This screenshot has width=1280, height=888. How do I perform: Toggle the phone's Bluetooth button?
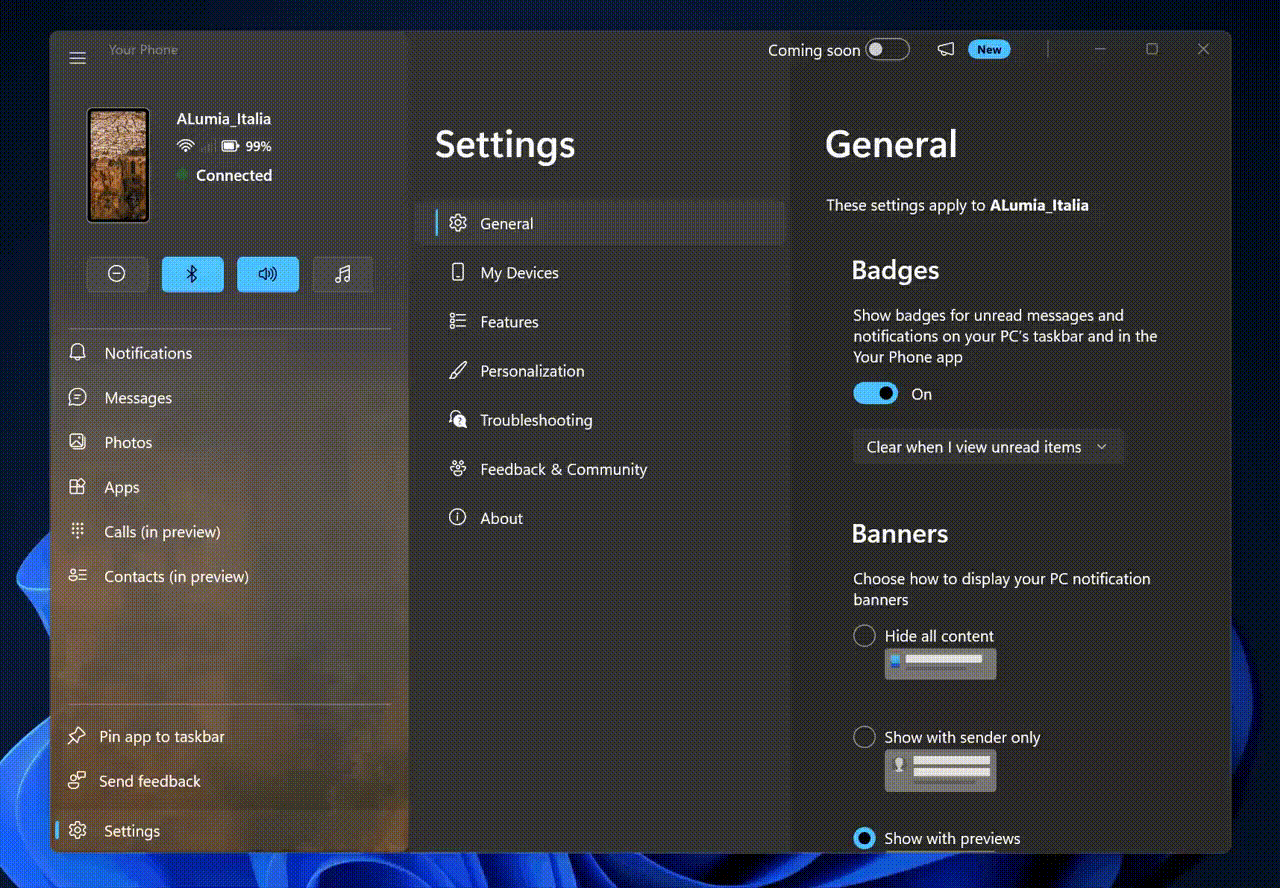tap(192, 273)
